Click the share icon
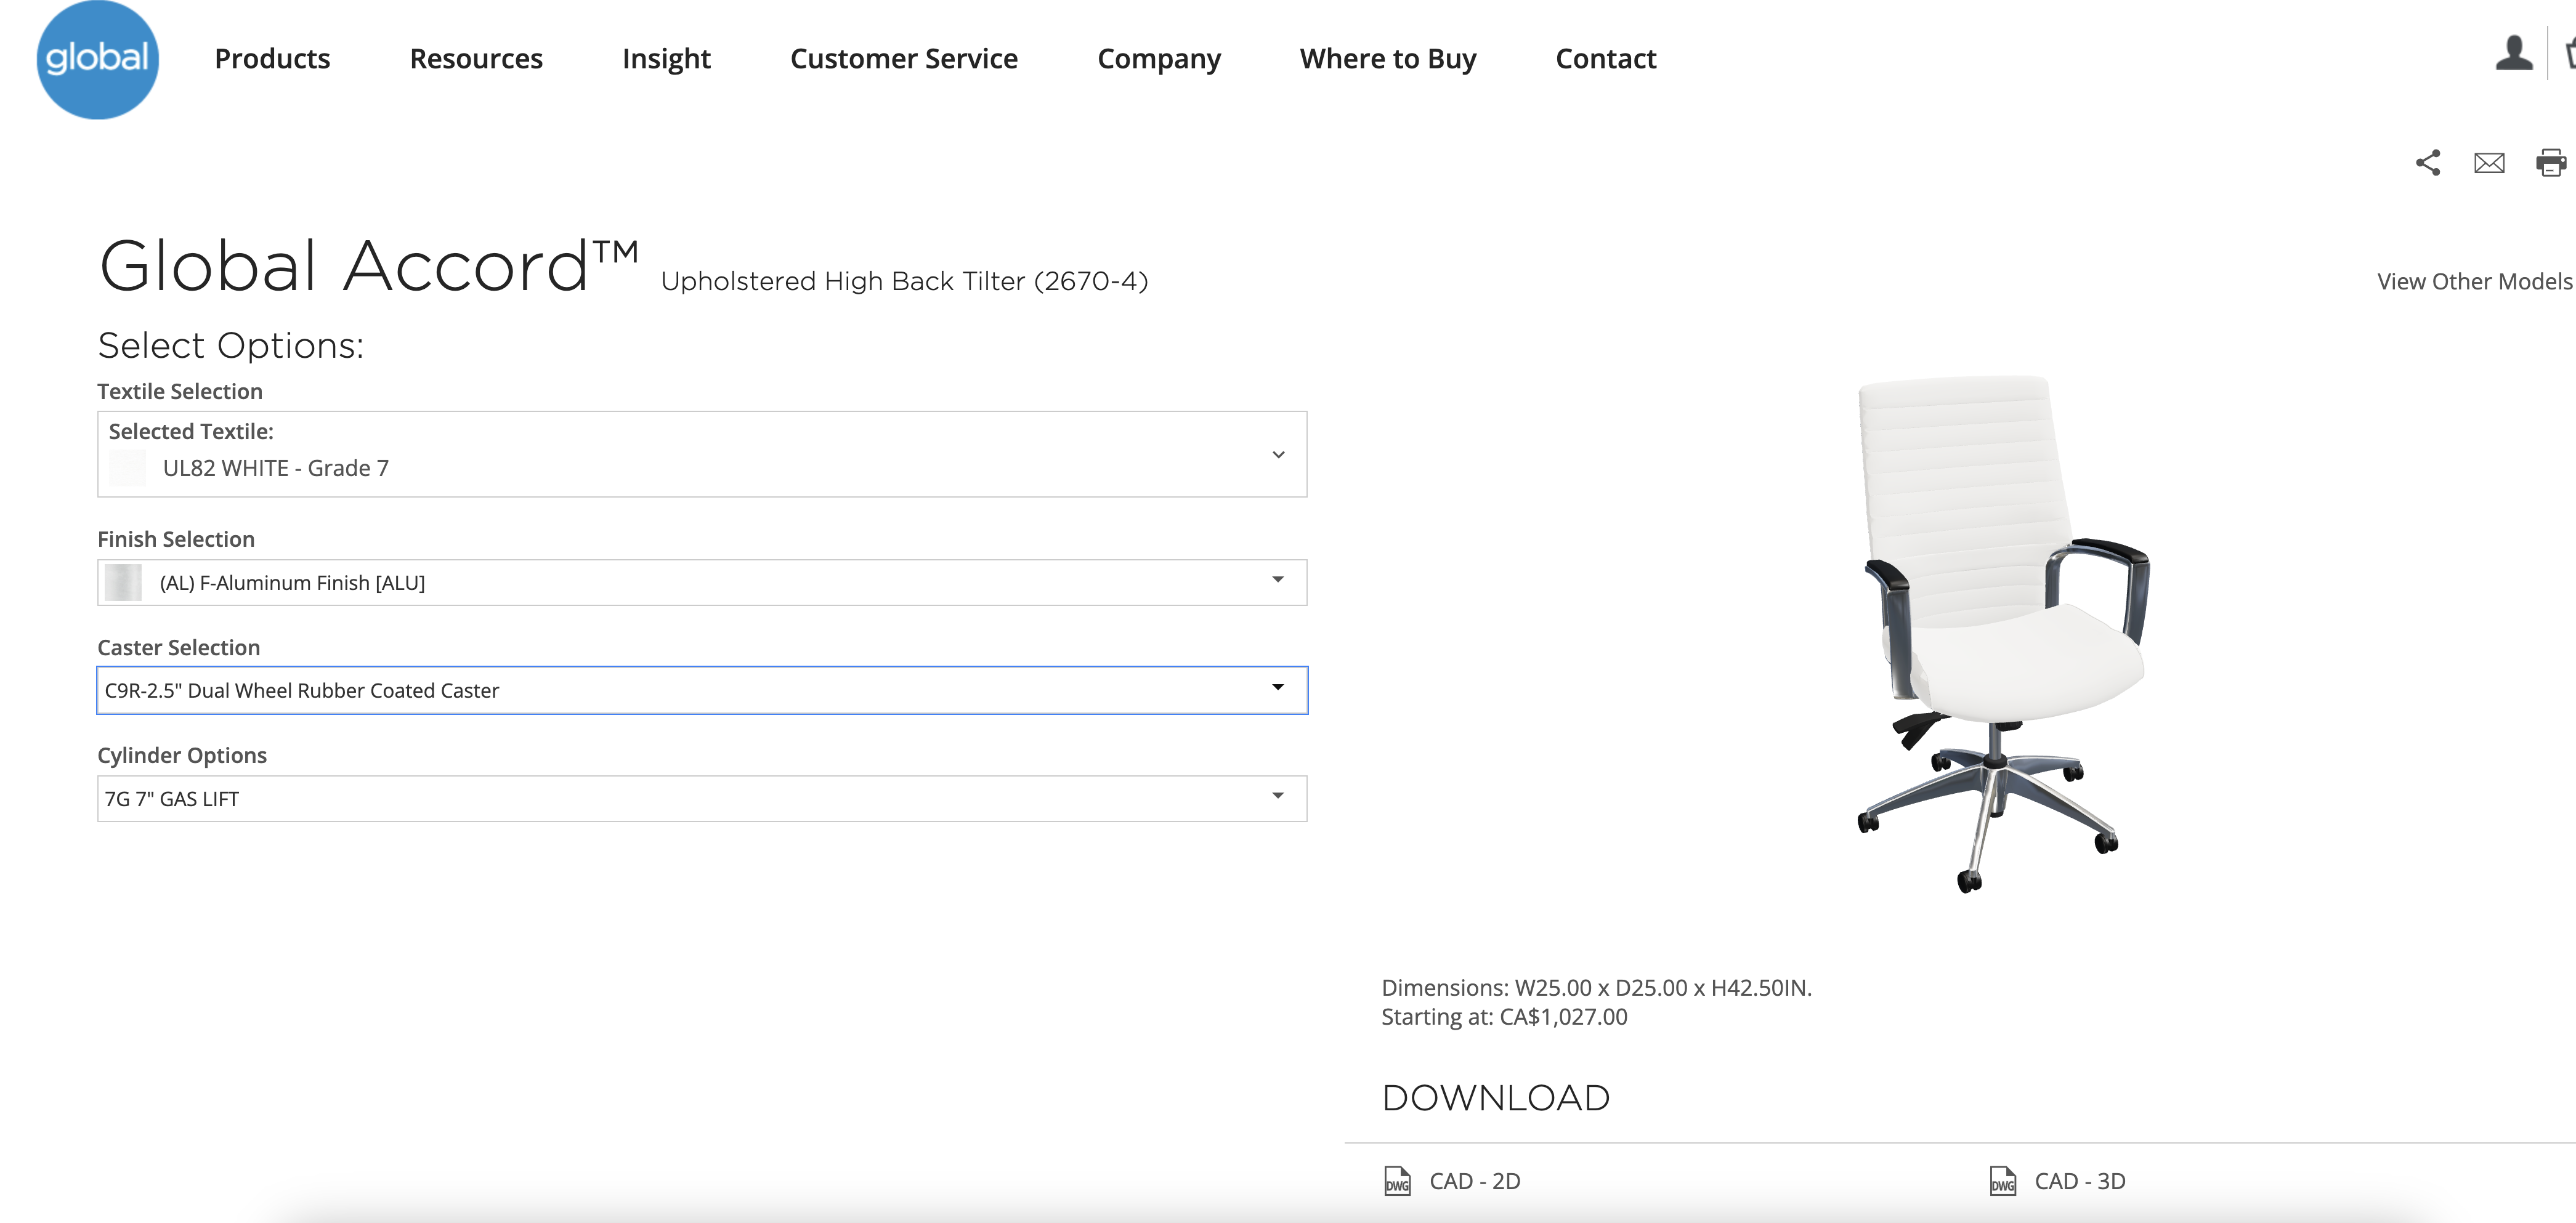Image resolution: width=2576 pixels, height=1223 pixels. (2428, 163)
